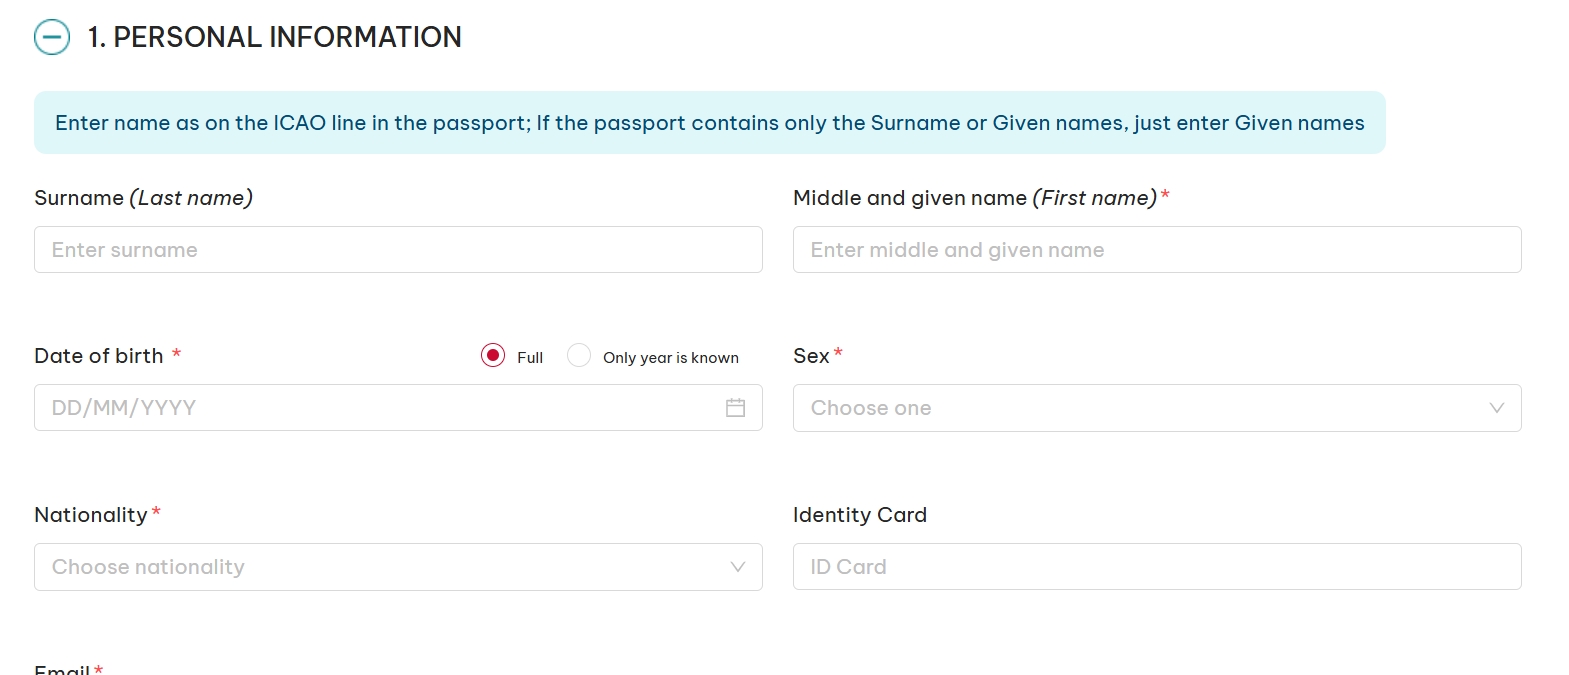Viewport: 1569px width, 675px height.
Task: Open the Sex 'Choose one' dropdown
Action: [x=1140, y=408]
